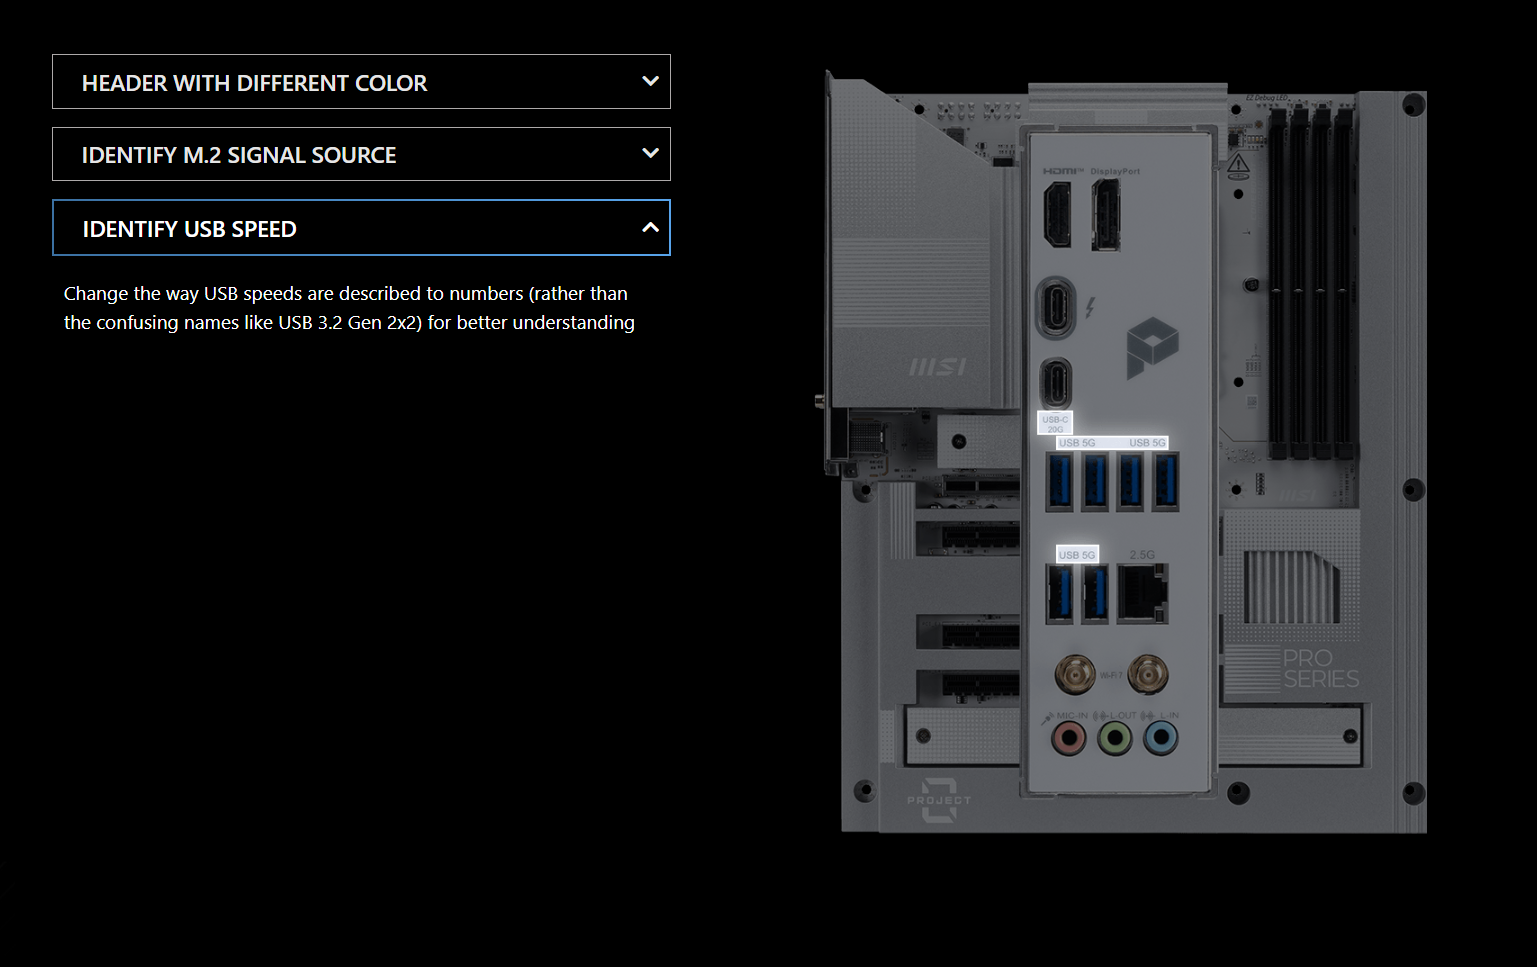
Task: Click the Identify USB Speed heading text
Action: (189, 229)
